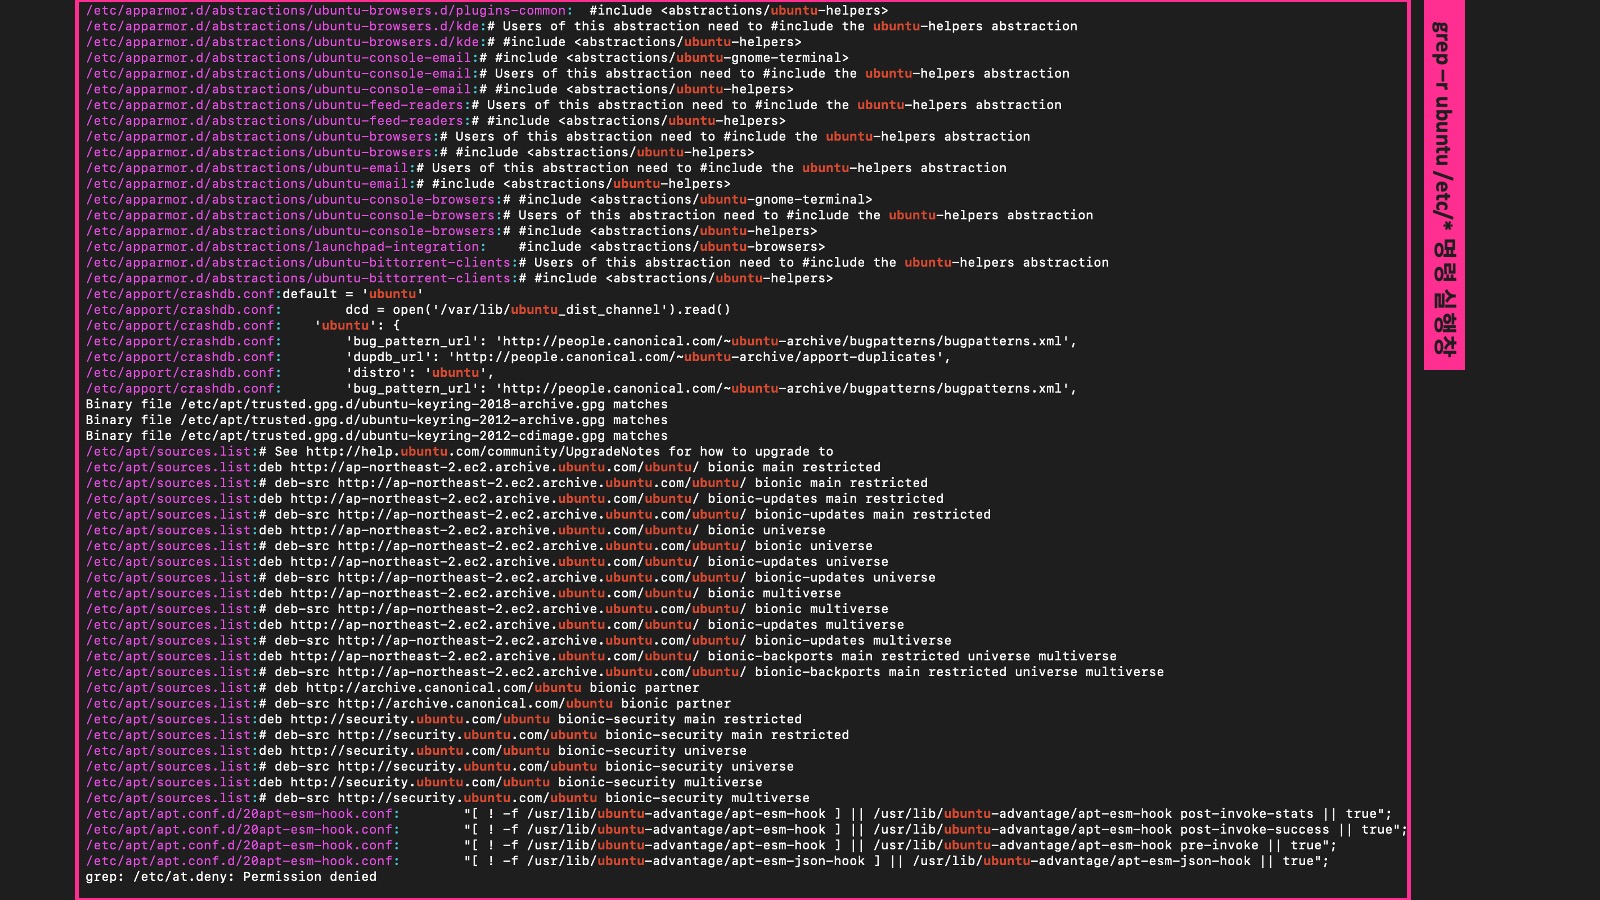The width and height of the screenshot is (1600, 900).
Task: Click sources.list '# deb-src' 'bionic-security main restricted' line
Action: [x=467, y=735]
